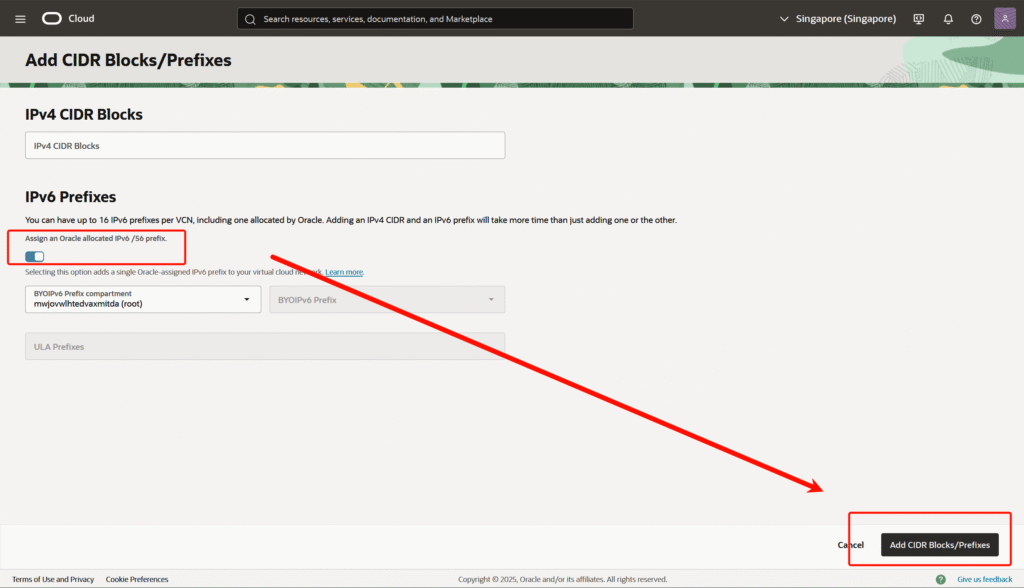Open Terms of Use and Privacy
1024x588 pixels.
click(53, 579)
